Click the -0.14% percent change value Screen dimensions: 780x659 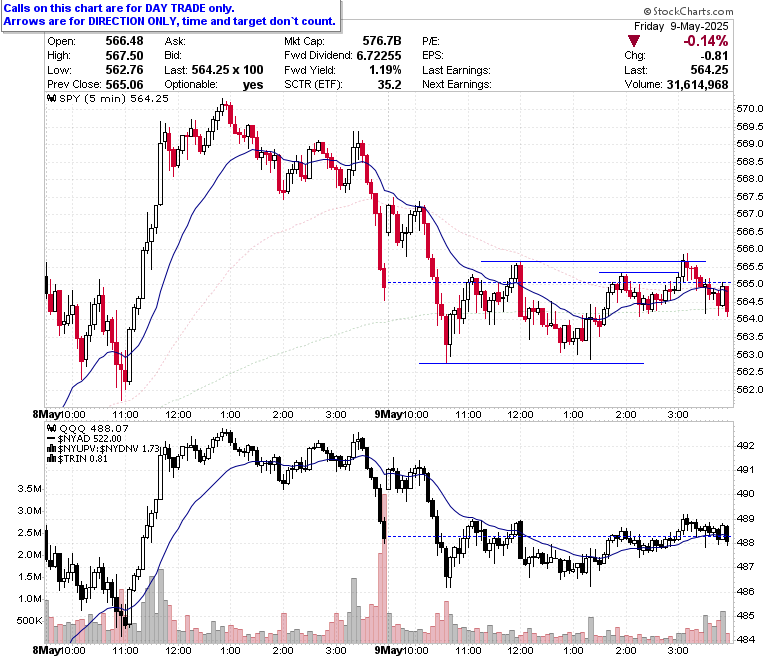point(705,41)
